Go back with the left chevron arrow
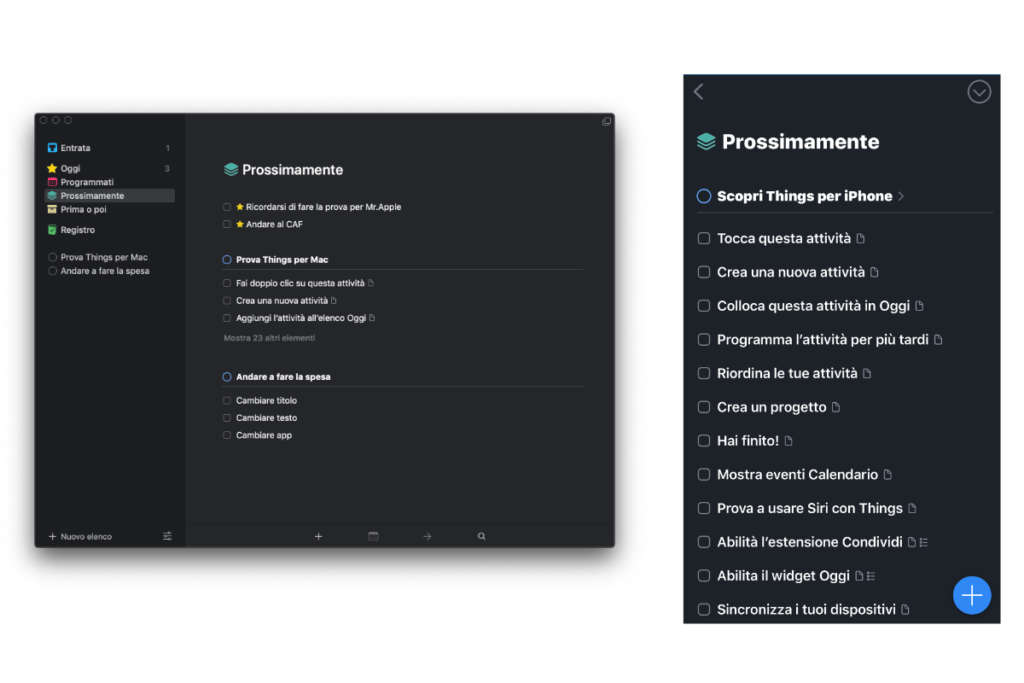1024x683 pixels. click(x=699, y=91)
